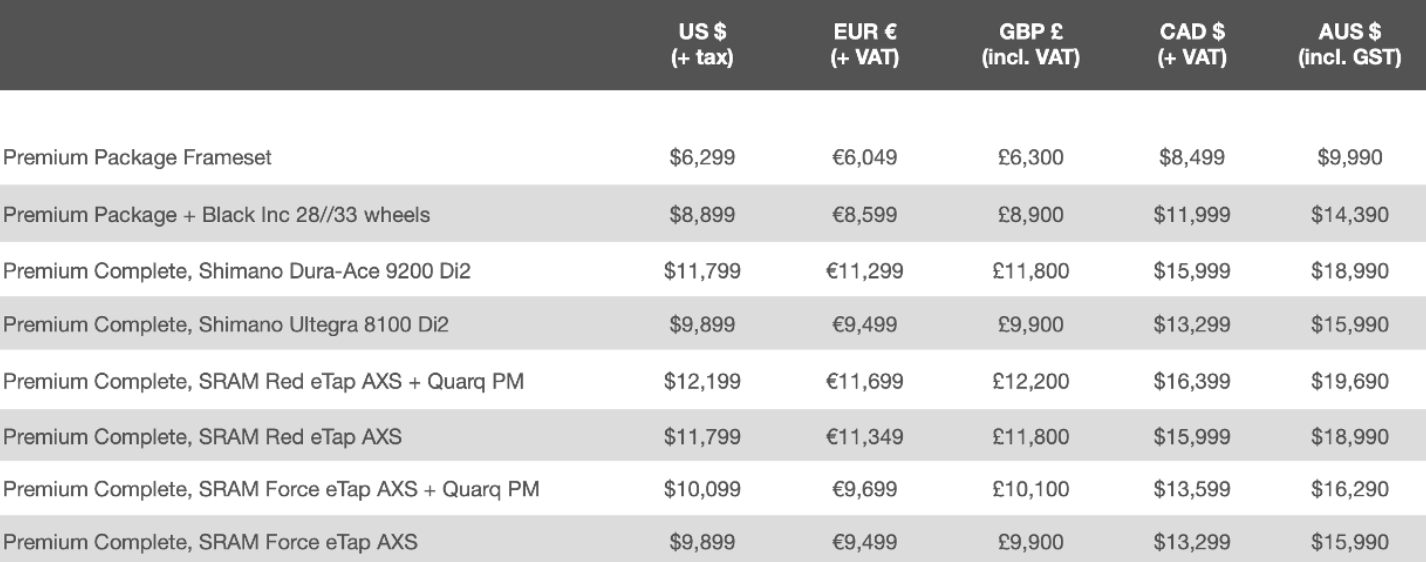The width and height of the screenshot is (1426, 562).
Task: Click the €8,599 Black Inc wheels price
Action: point(866,214)
